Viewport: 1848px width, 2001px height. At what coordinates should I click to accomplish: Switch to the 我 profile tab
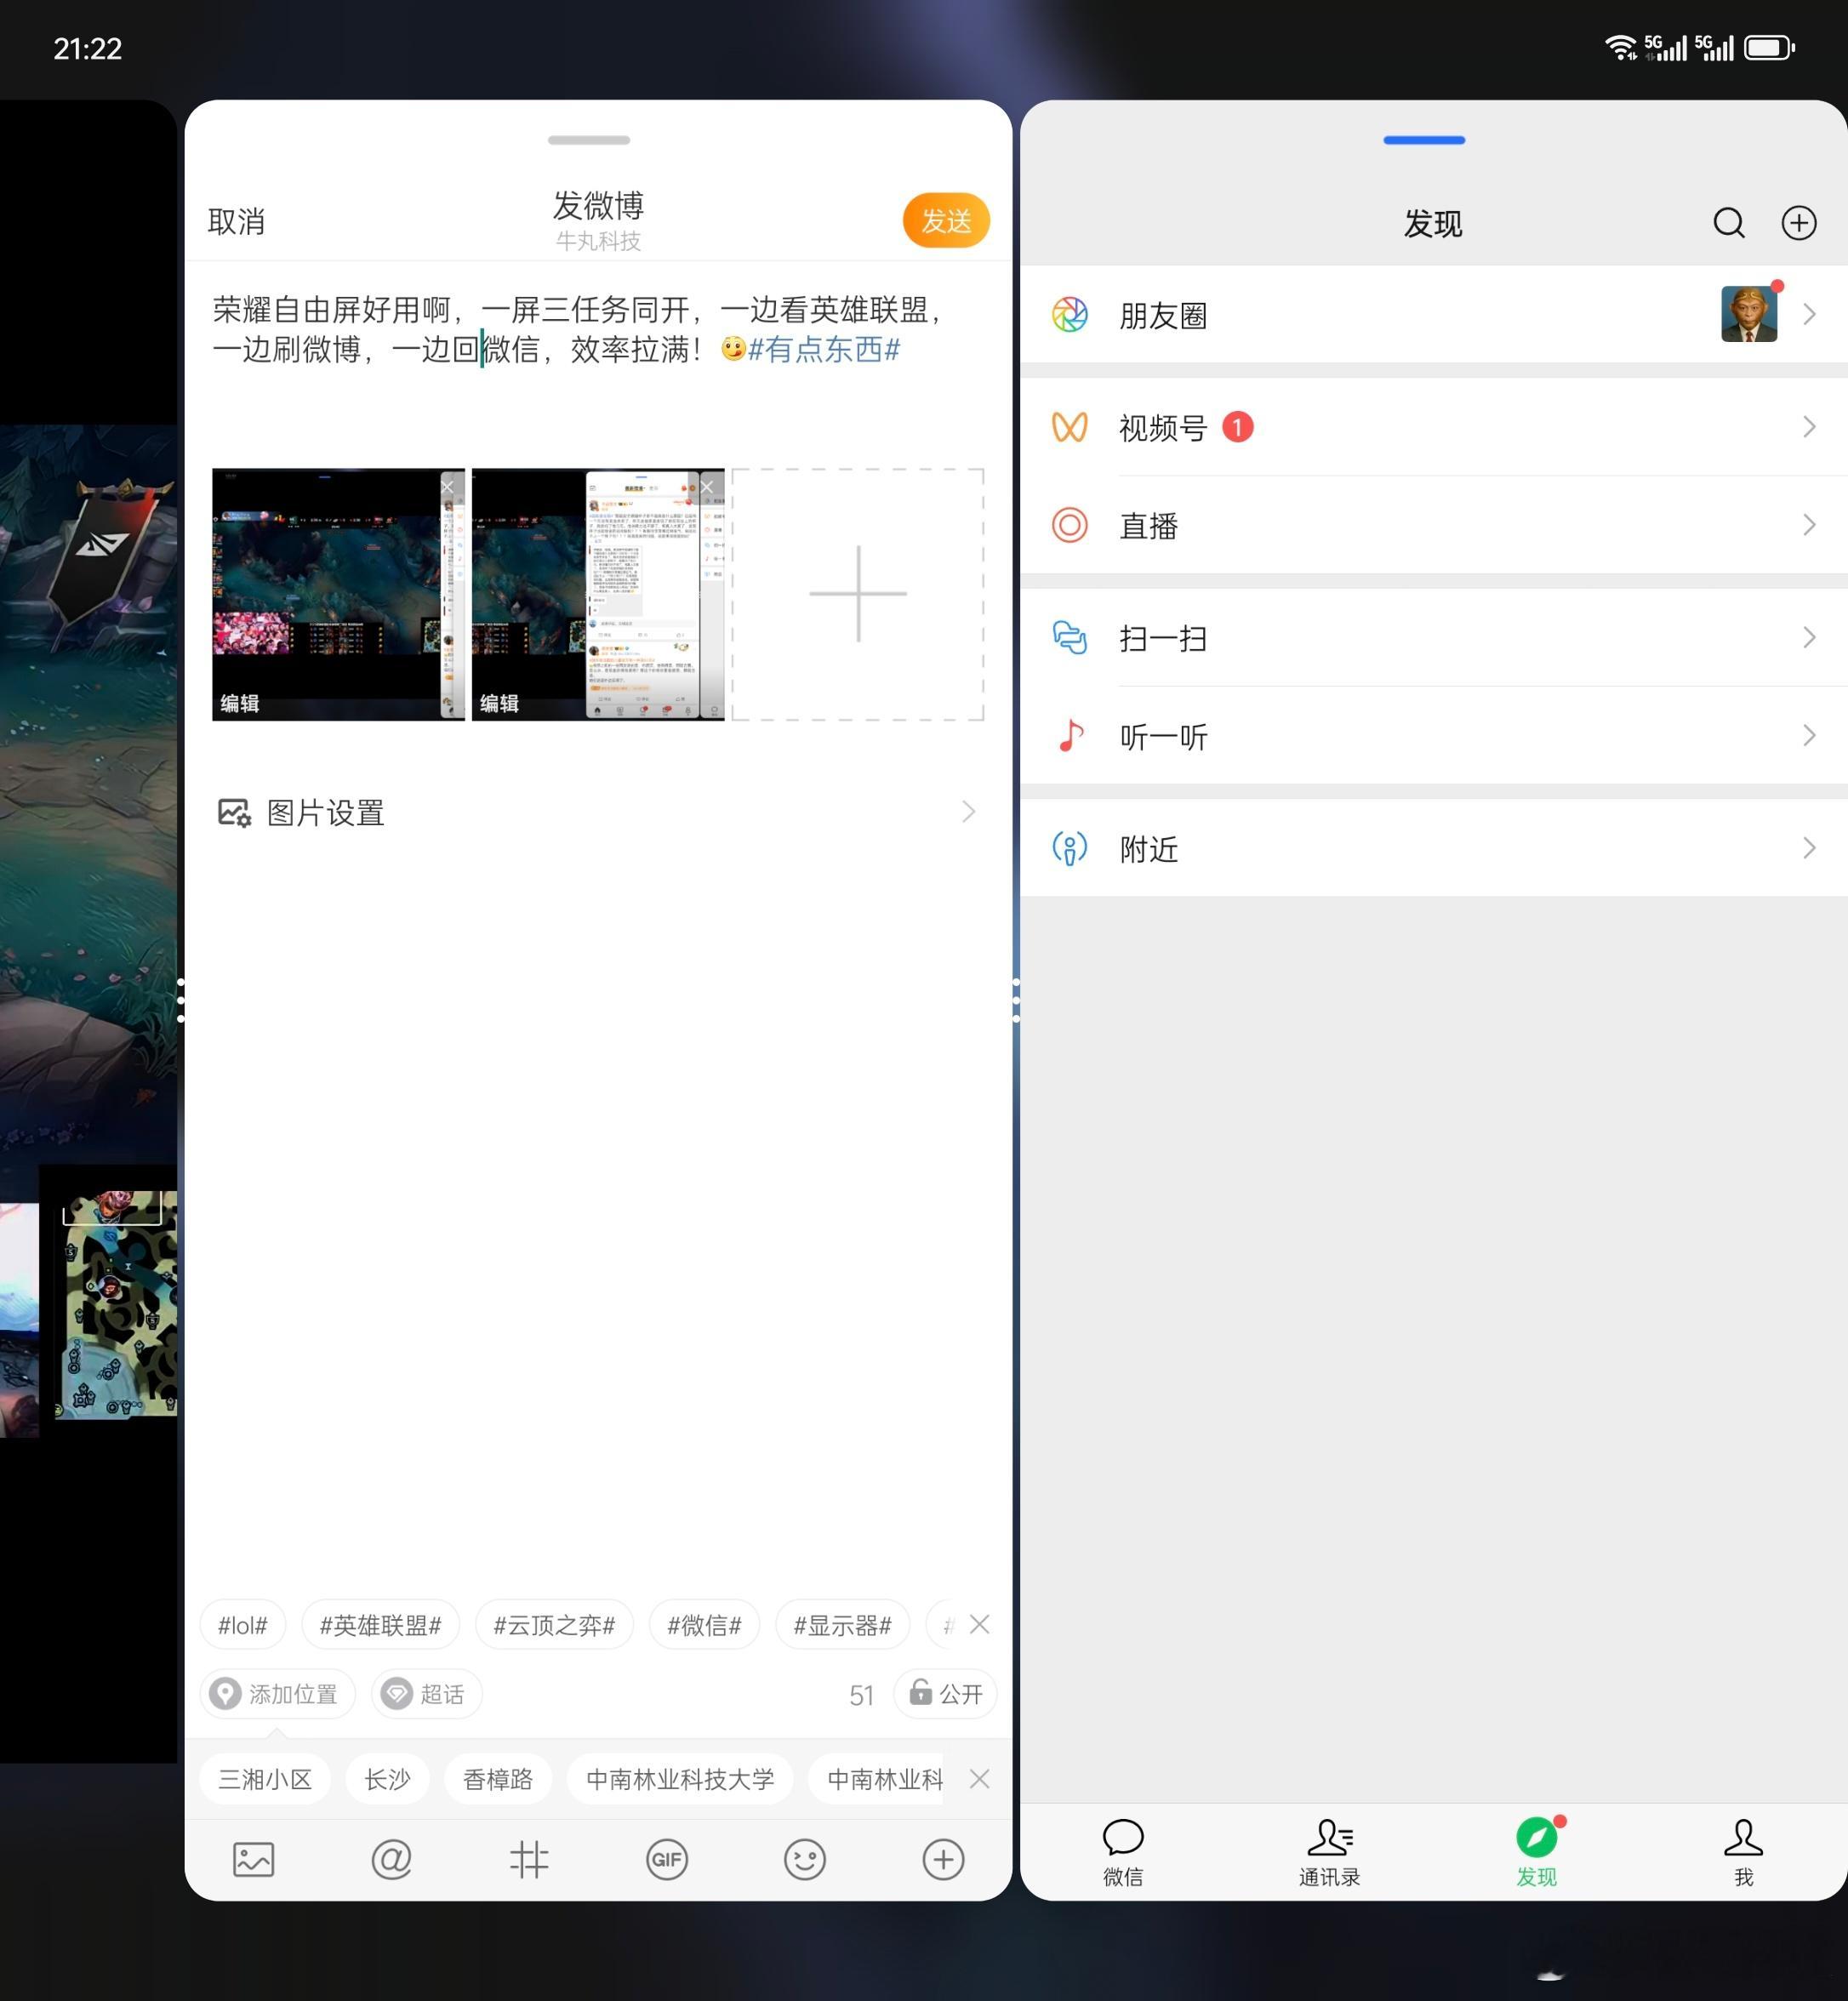[1743, 1852]
